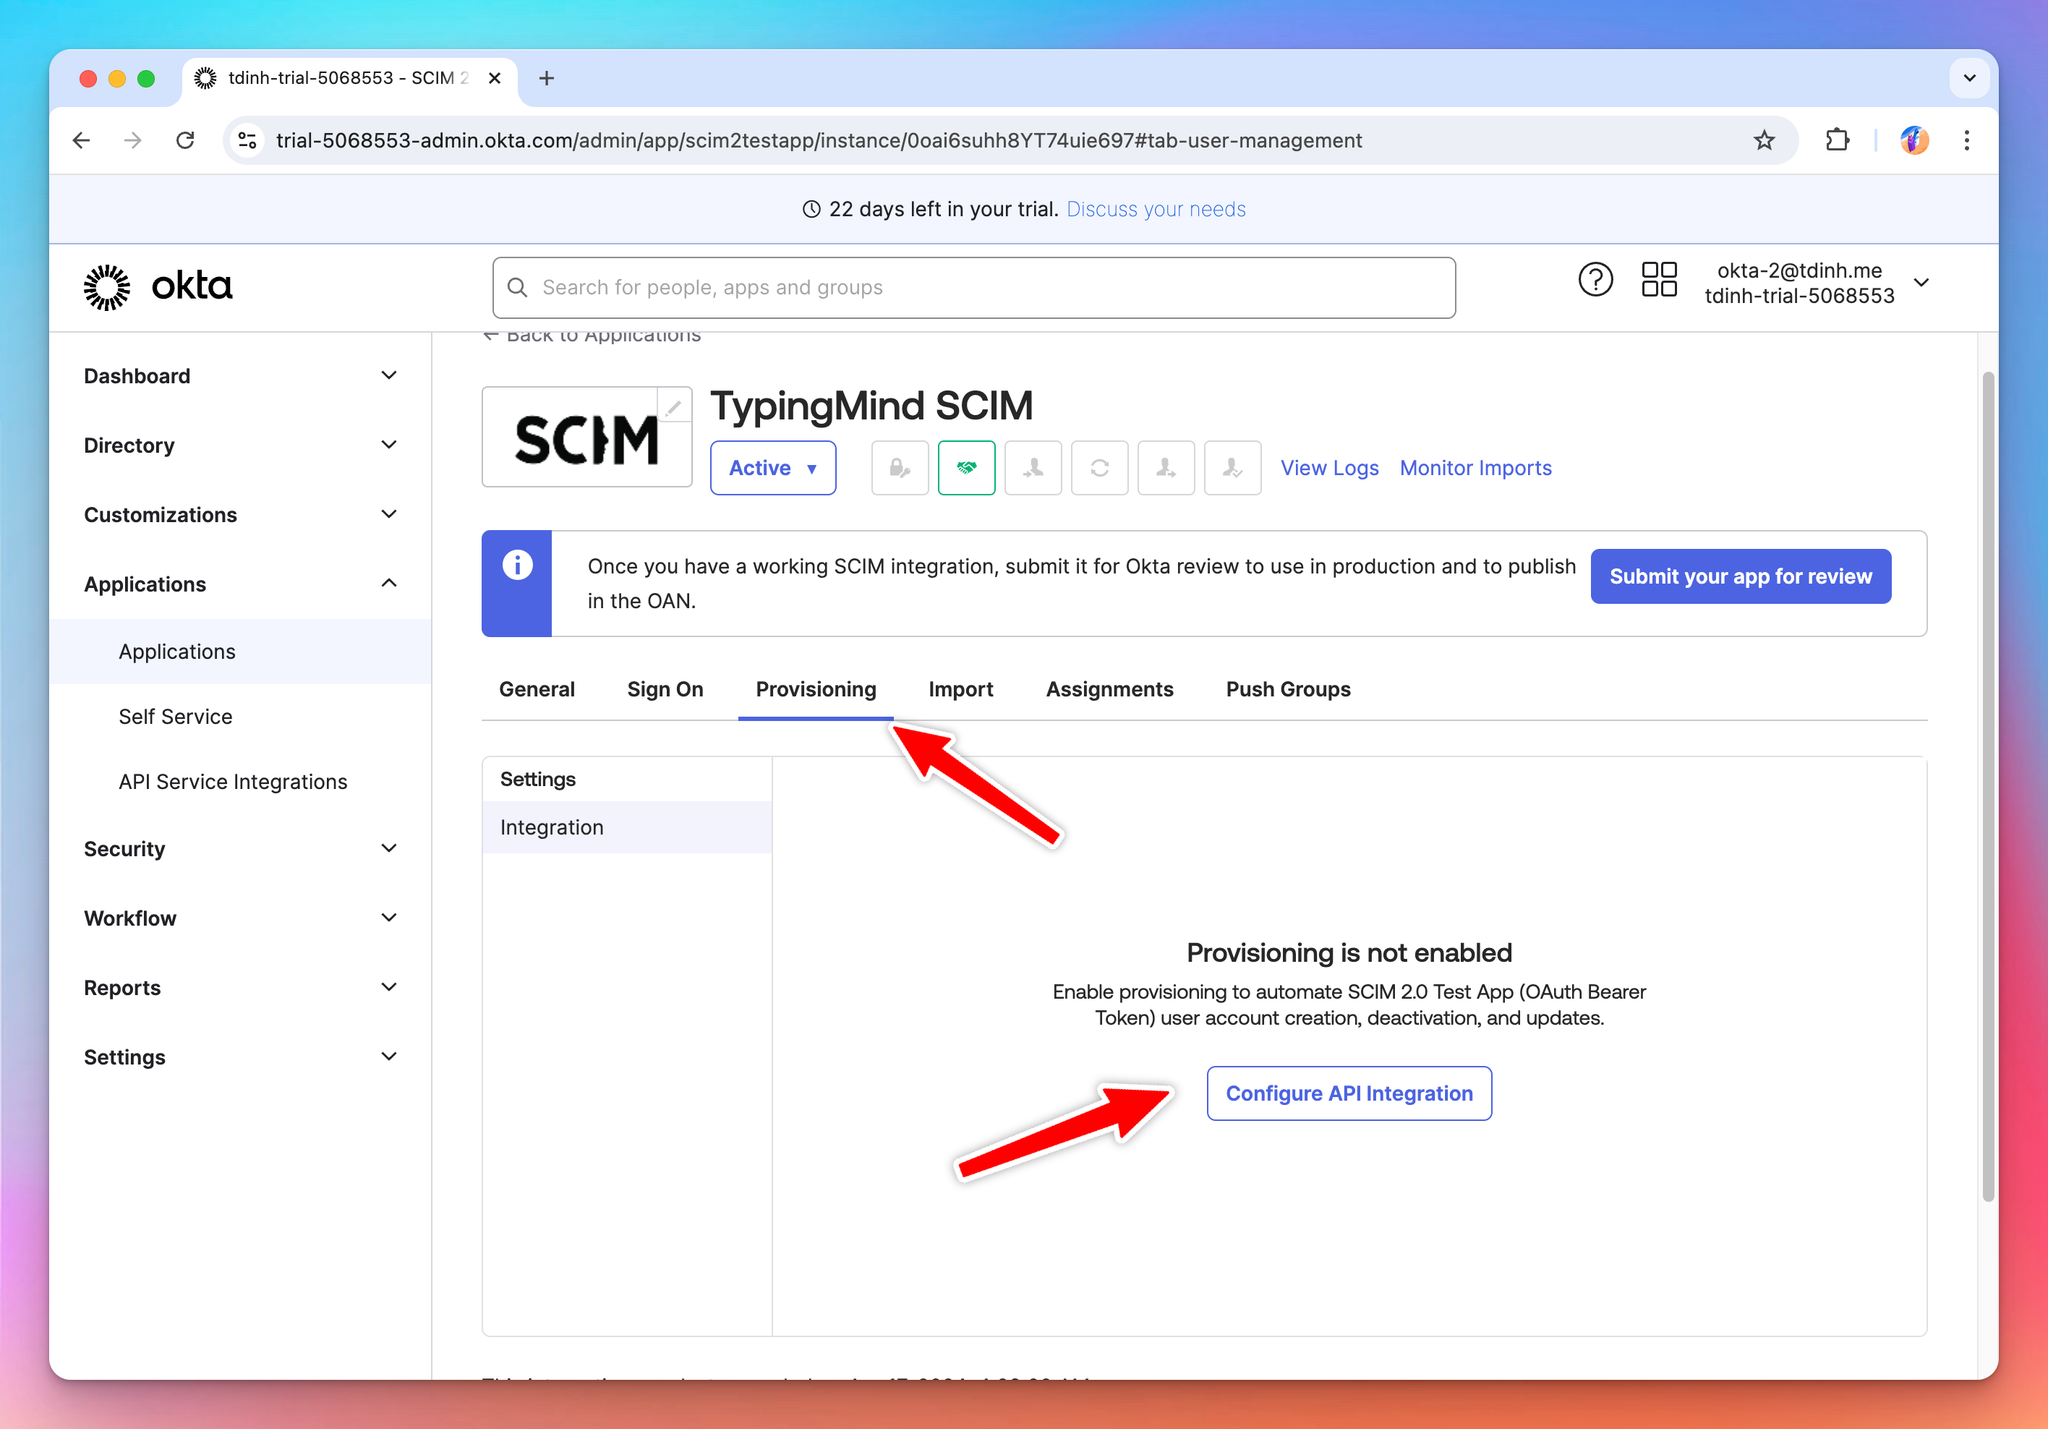Open the Monitor Imports link

click(1475, 468)
